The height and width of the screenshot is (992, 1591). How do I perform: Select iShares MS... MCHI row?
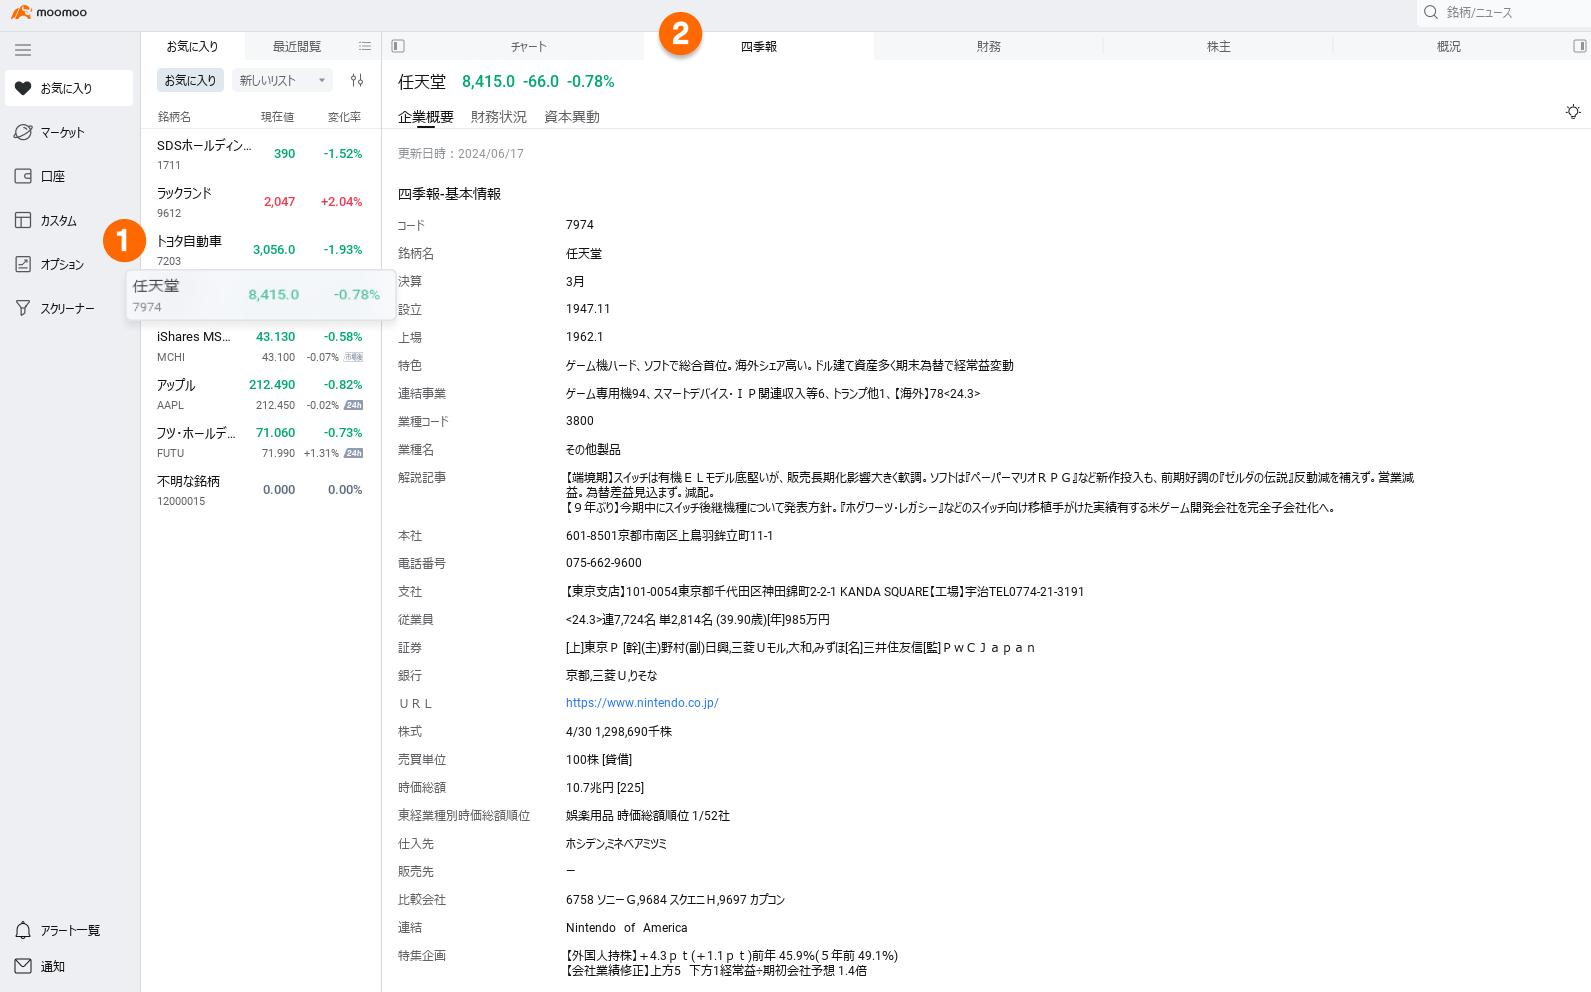260,346
